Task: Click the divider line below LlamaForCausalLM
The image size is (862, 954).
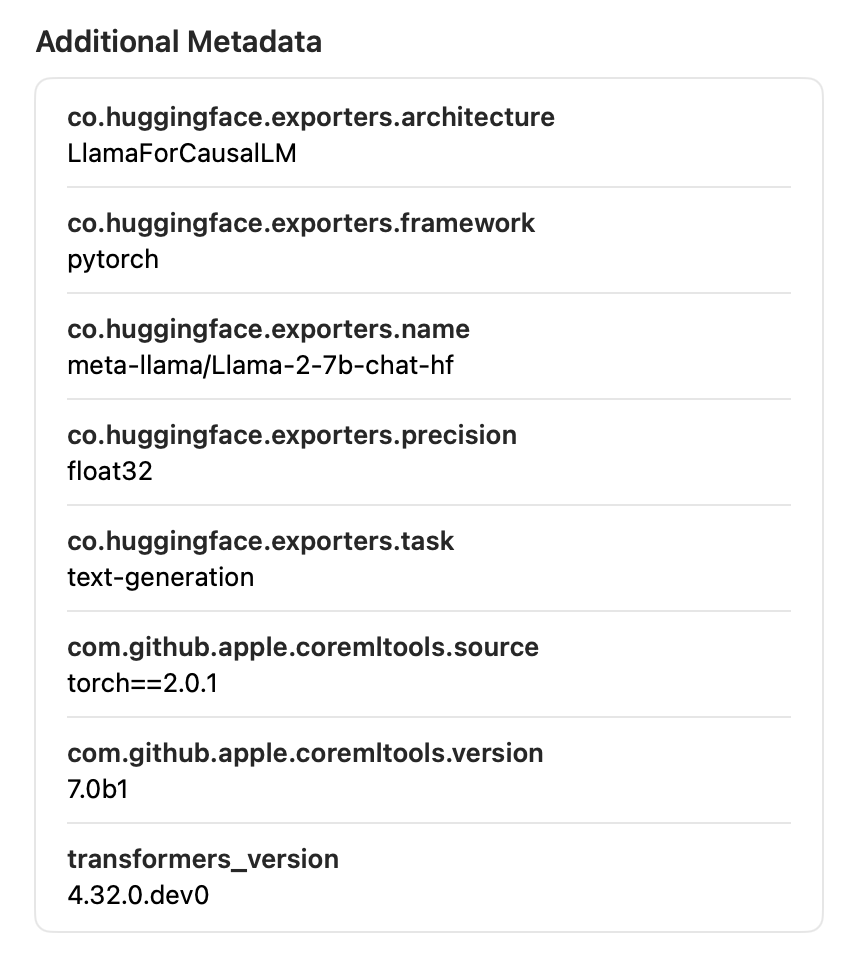Action: 429,187
